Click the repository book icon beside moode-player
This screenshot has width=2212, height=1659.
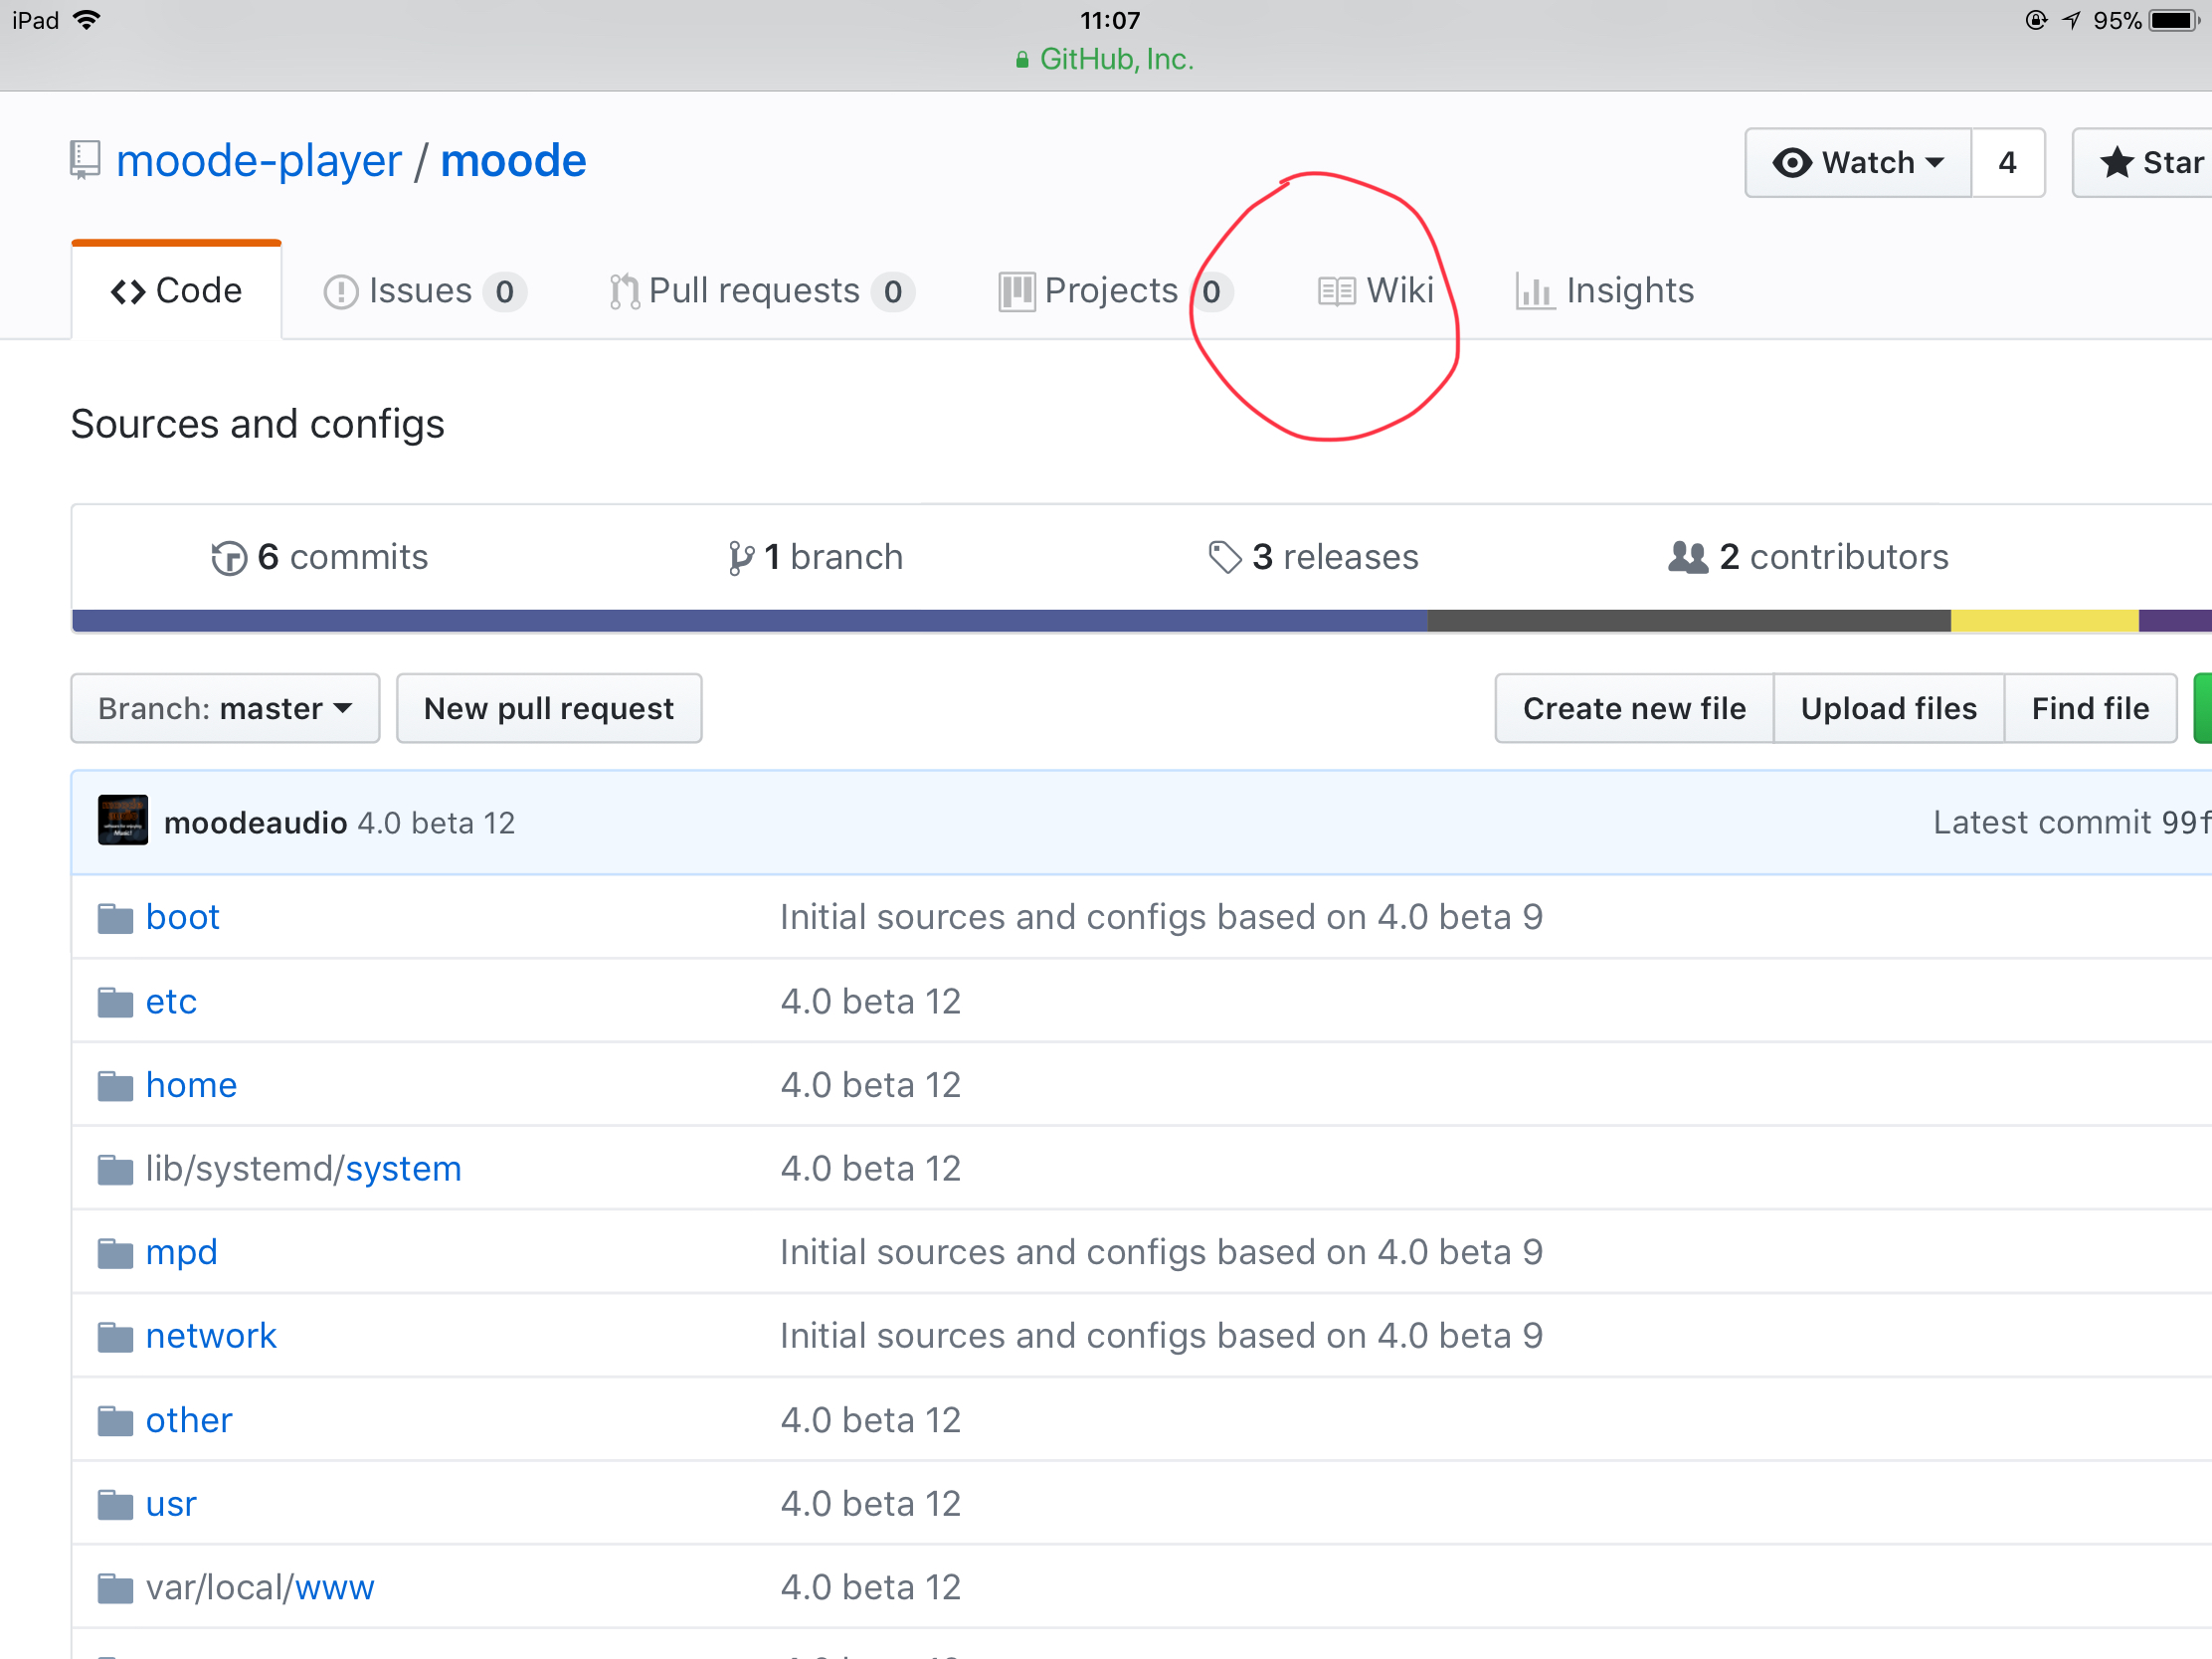point(85,160)
